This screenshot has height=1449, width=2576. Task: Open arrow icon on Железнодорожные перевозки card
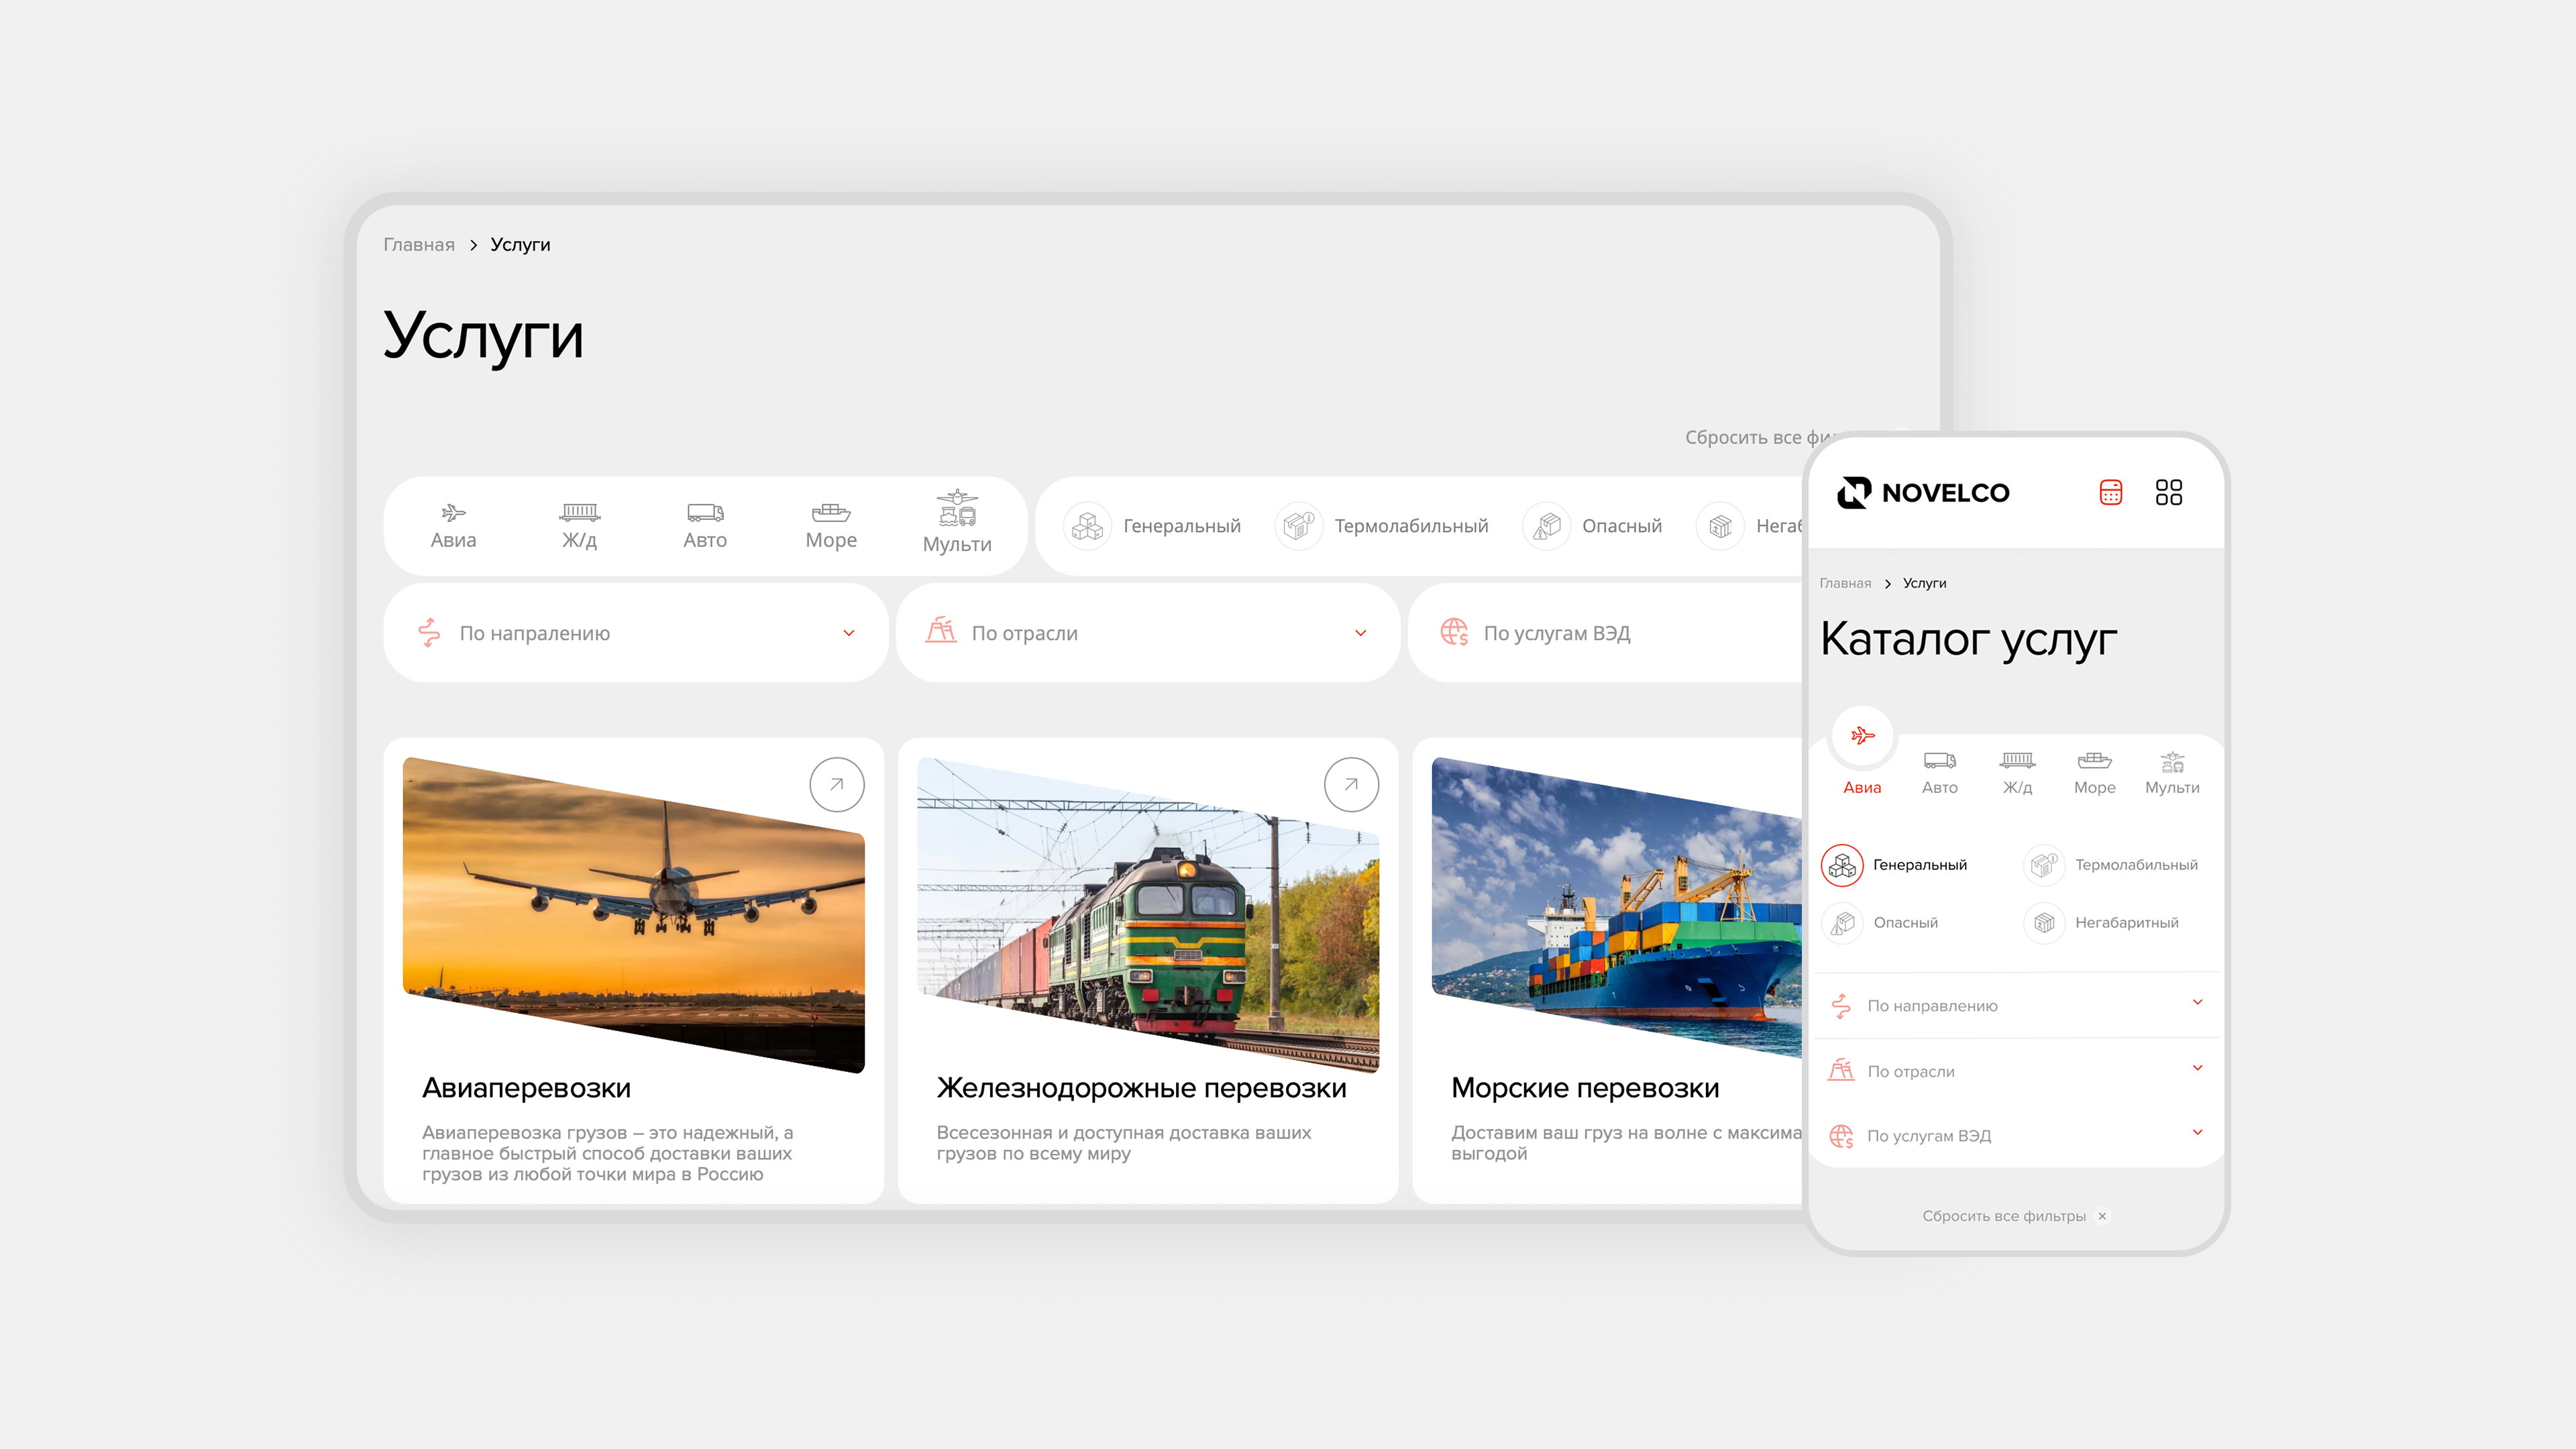coord(1351,785)
